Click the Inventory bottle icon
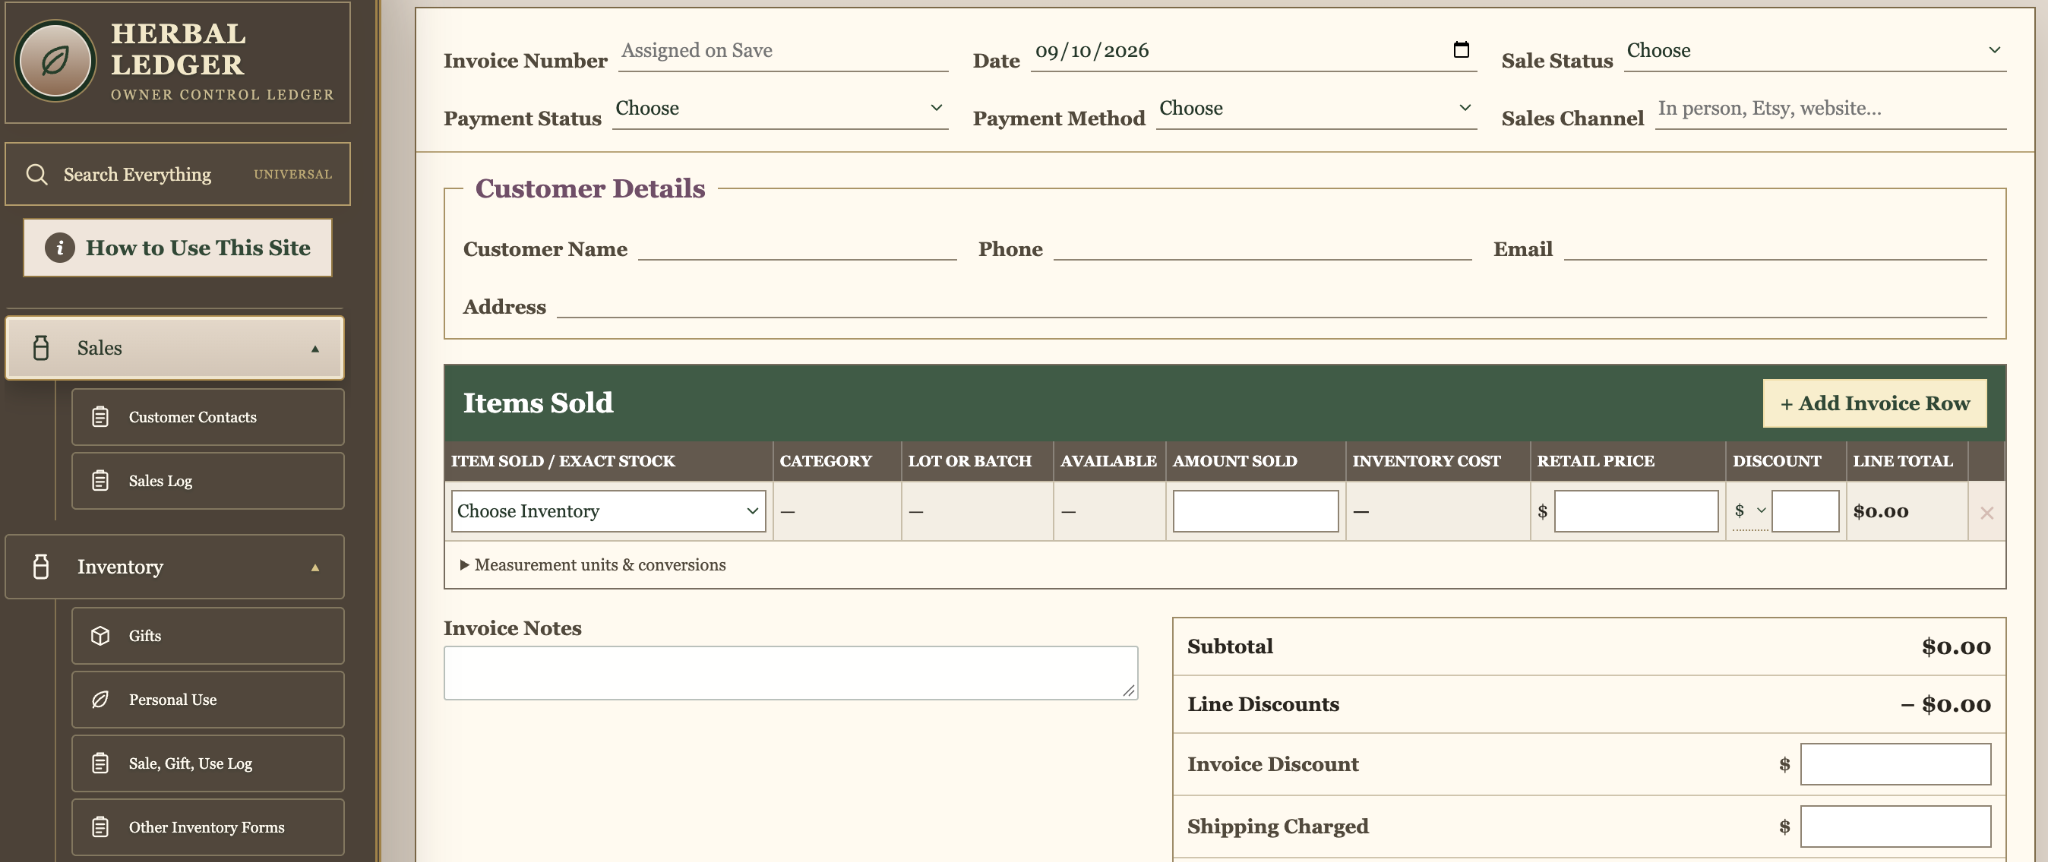The height and width of the screenshot is (862, 2048). 41,567
